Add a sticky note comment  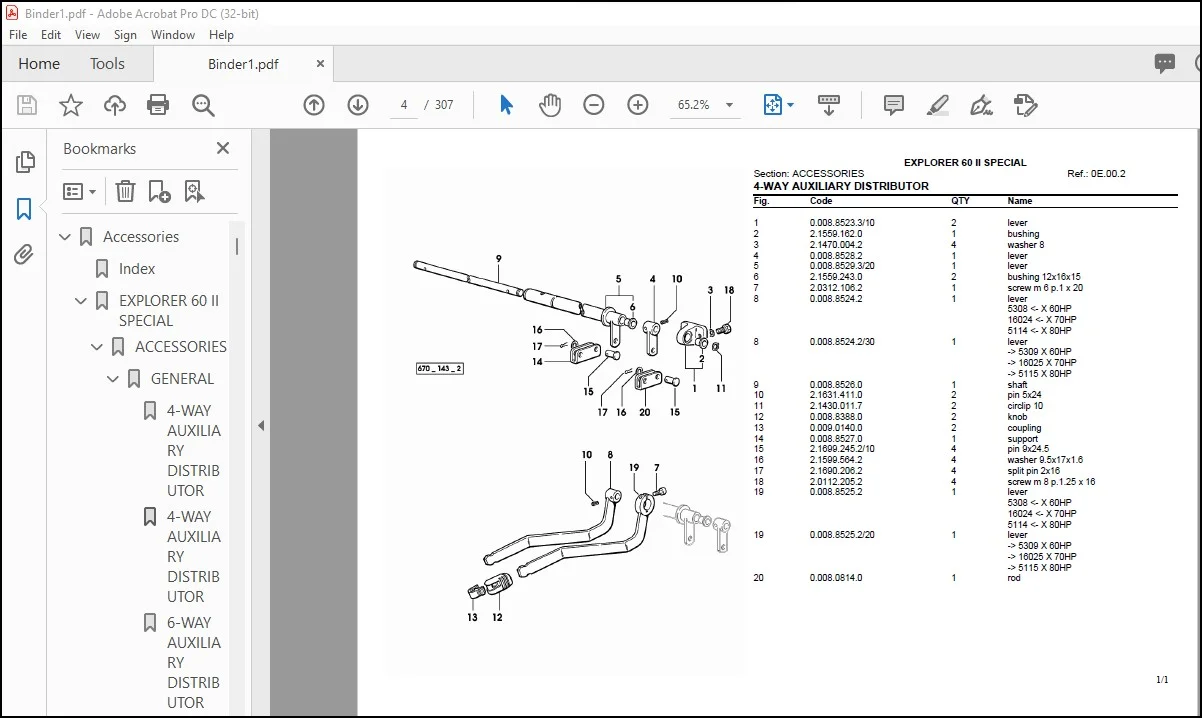click(894, 105)
